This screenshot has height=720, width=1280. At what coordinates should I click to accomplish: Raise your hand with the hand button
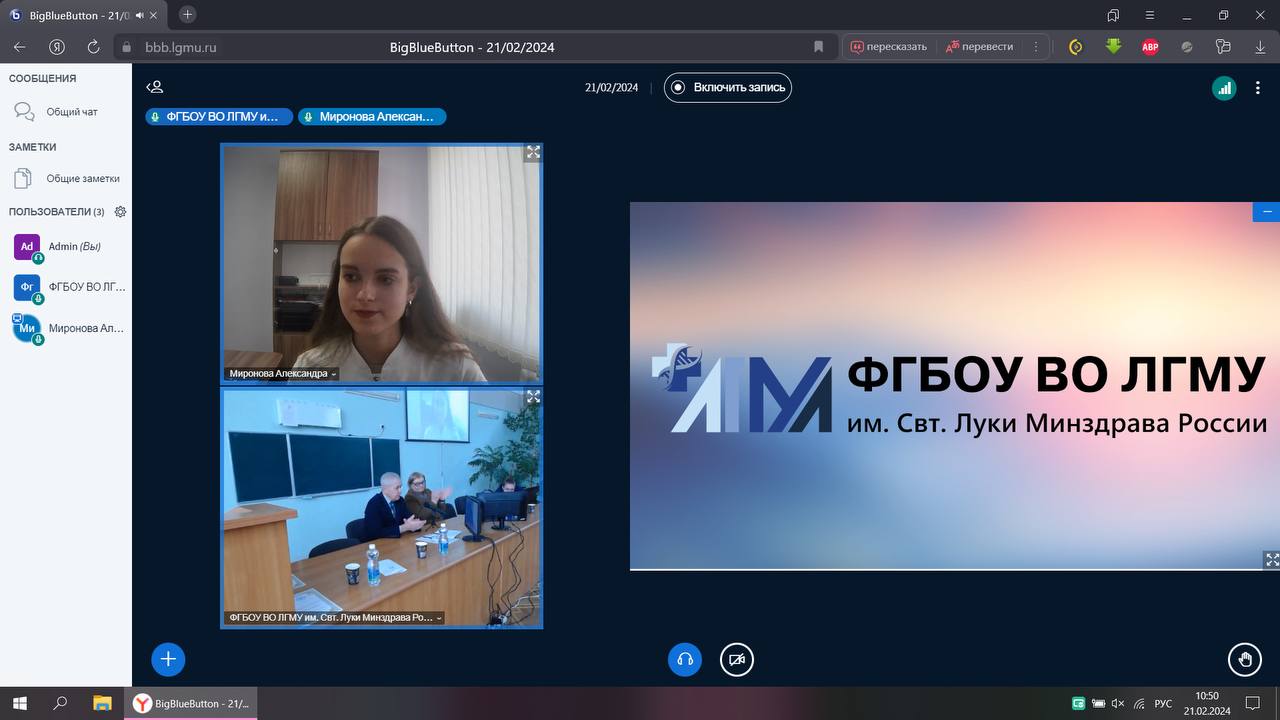(x=1245, y=659)
